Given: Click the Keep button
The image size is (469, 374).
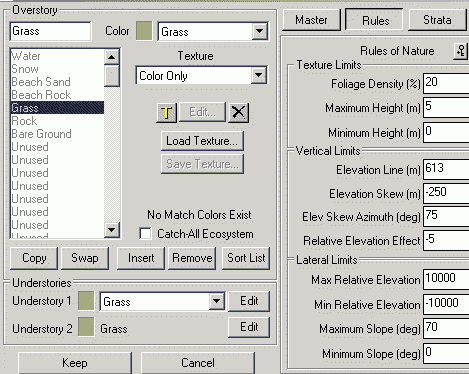Looking at the screenshot, I should (75, 363).
